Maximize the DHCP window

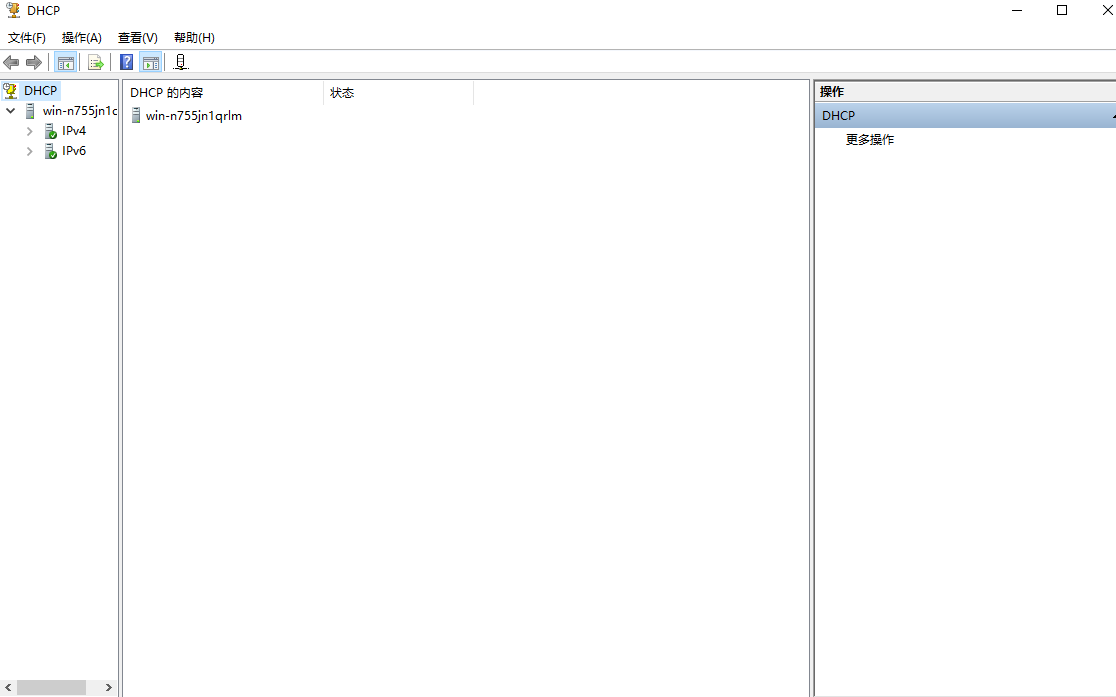click(1062, 10)
